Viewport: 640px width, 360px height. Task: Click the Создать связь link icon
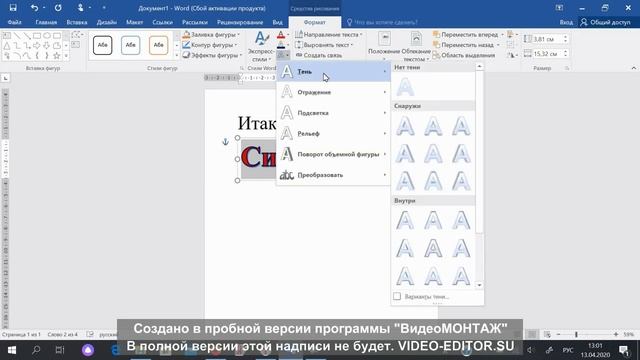[x=299, y=55]
